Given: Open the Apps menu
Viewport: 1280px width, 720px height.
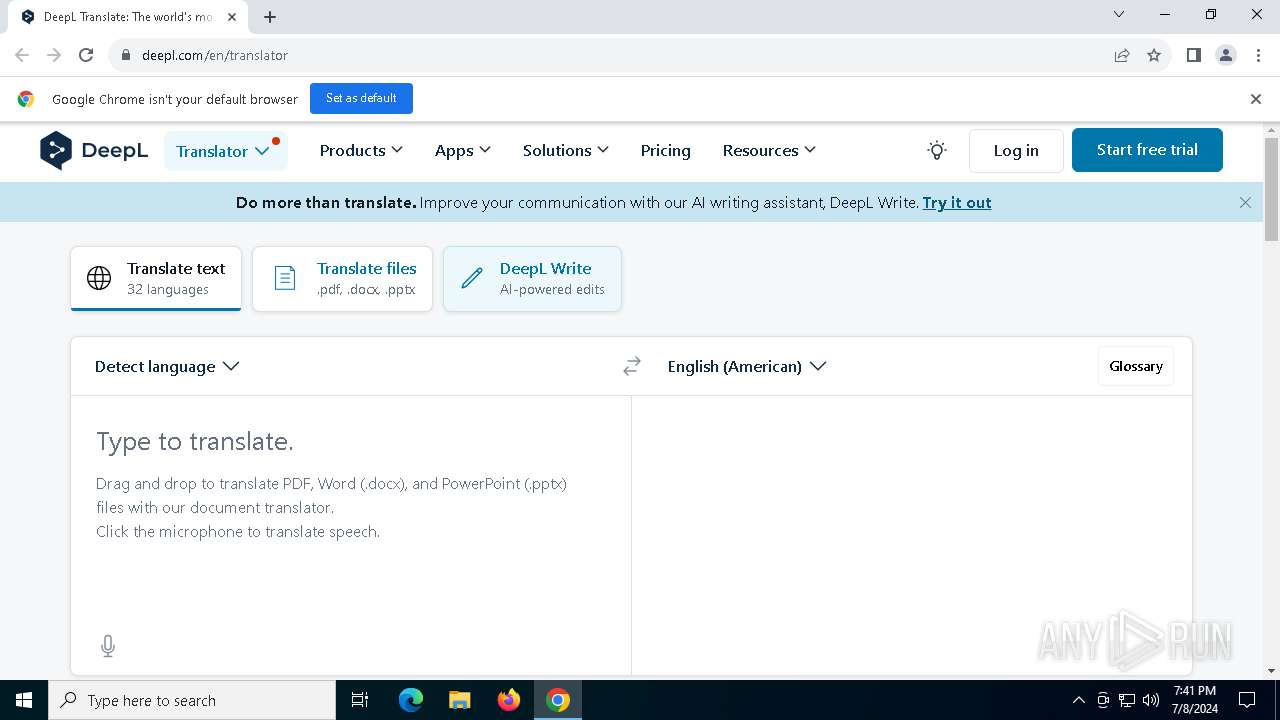Looking at the screenshot, I should coord(463,150).
